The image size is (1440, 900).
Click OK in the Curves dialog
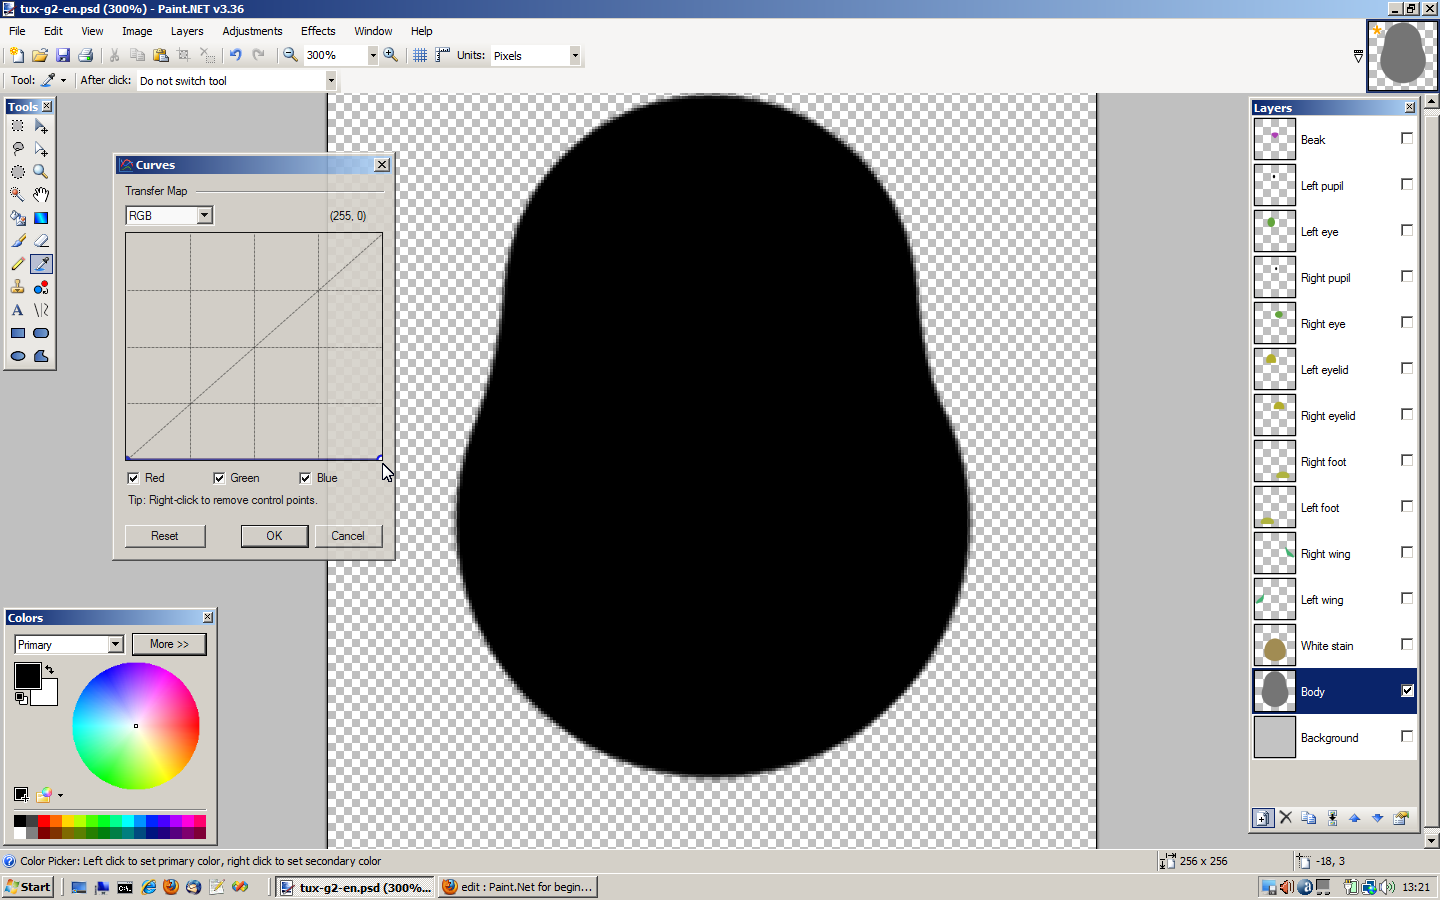(x=274, y=536)
